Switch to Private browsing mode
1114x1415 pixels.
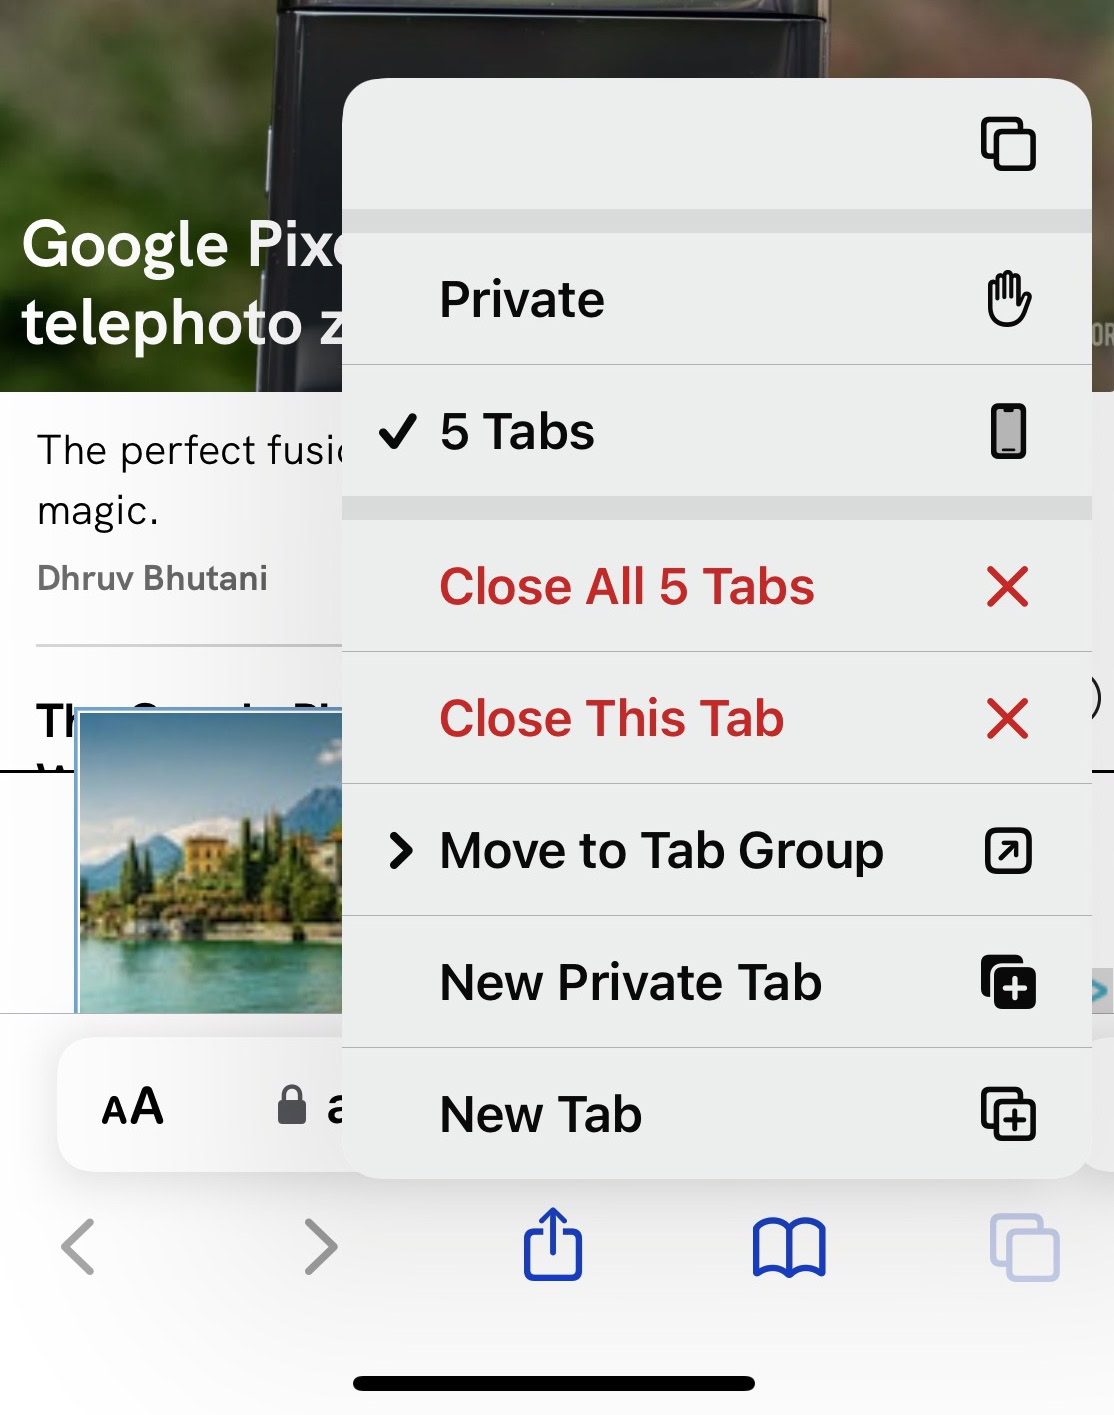tap(522, 300)
